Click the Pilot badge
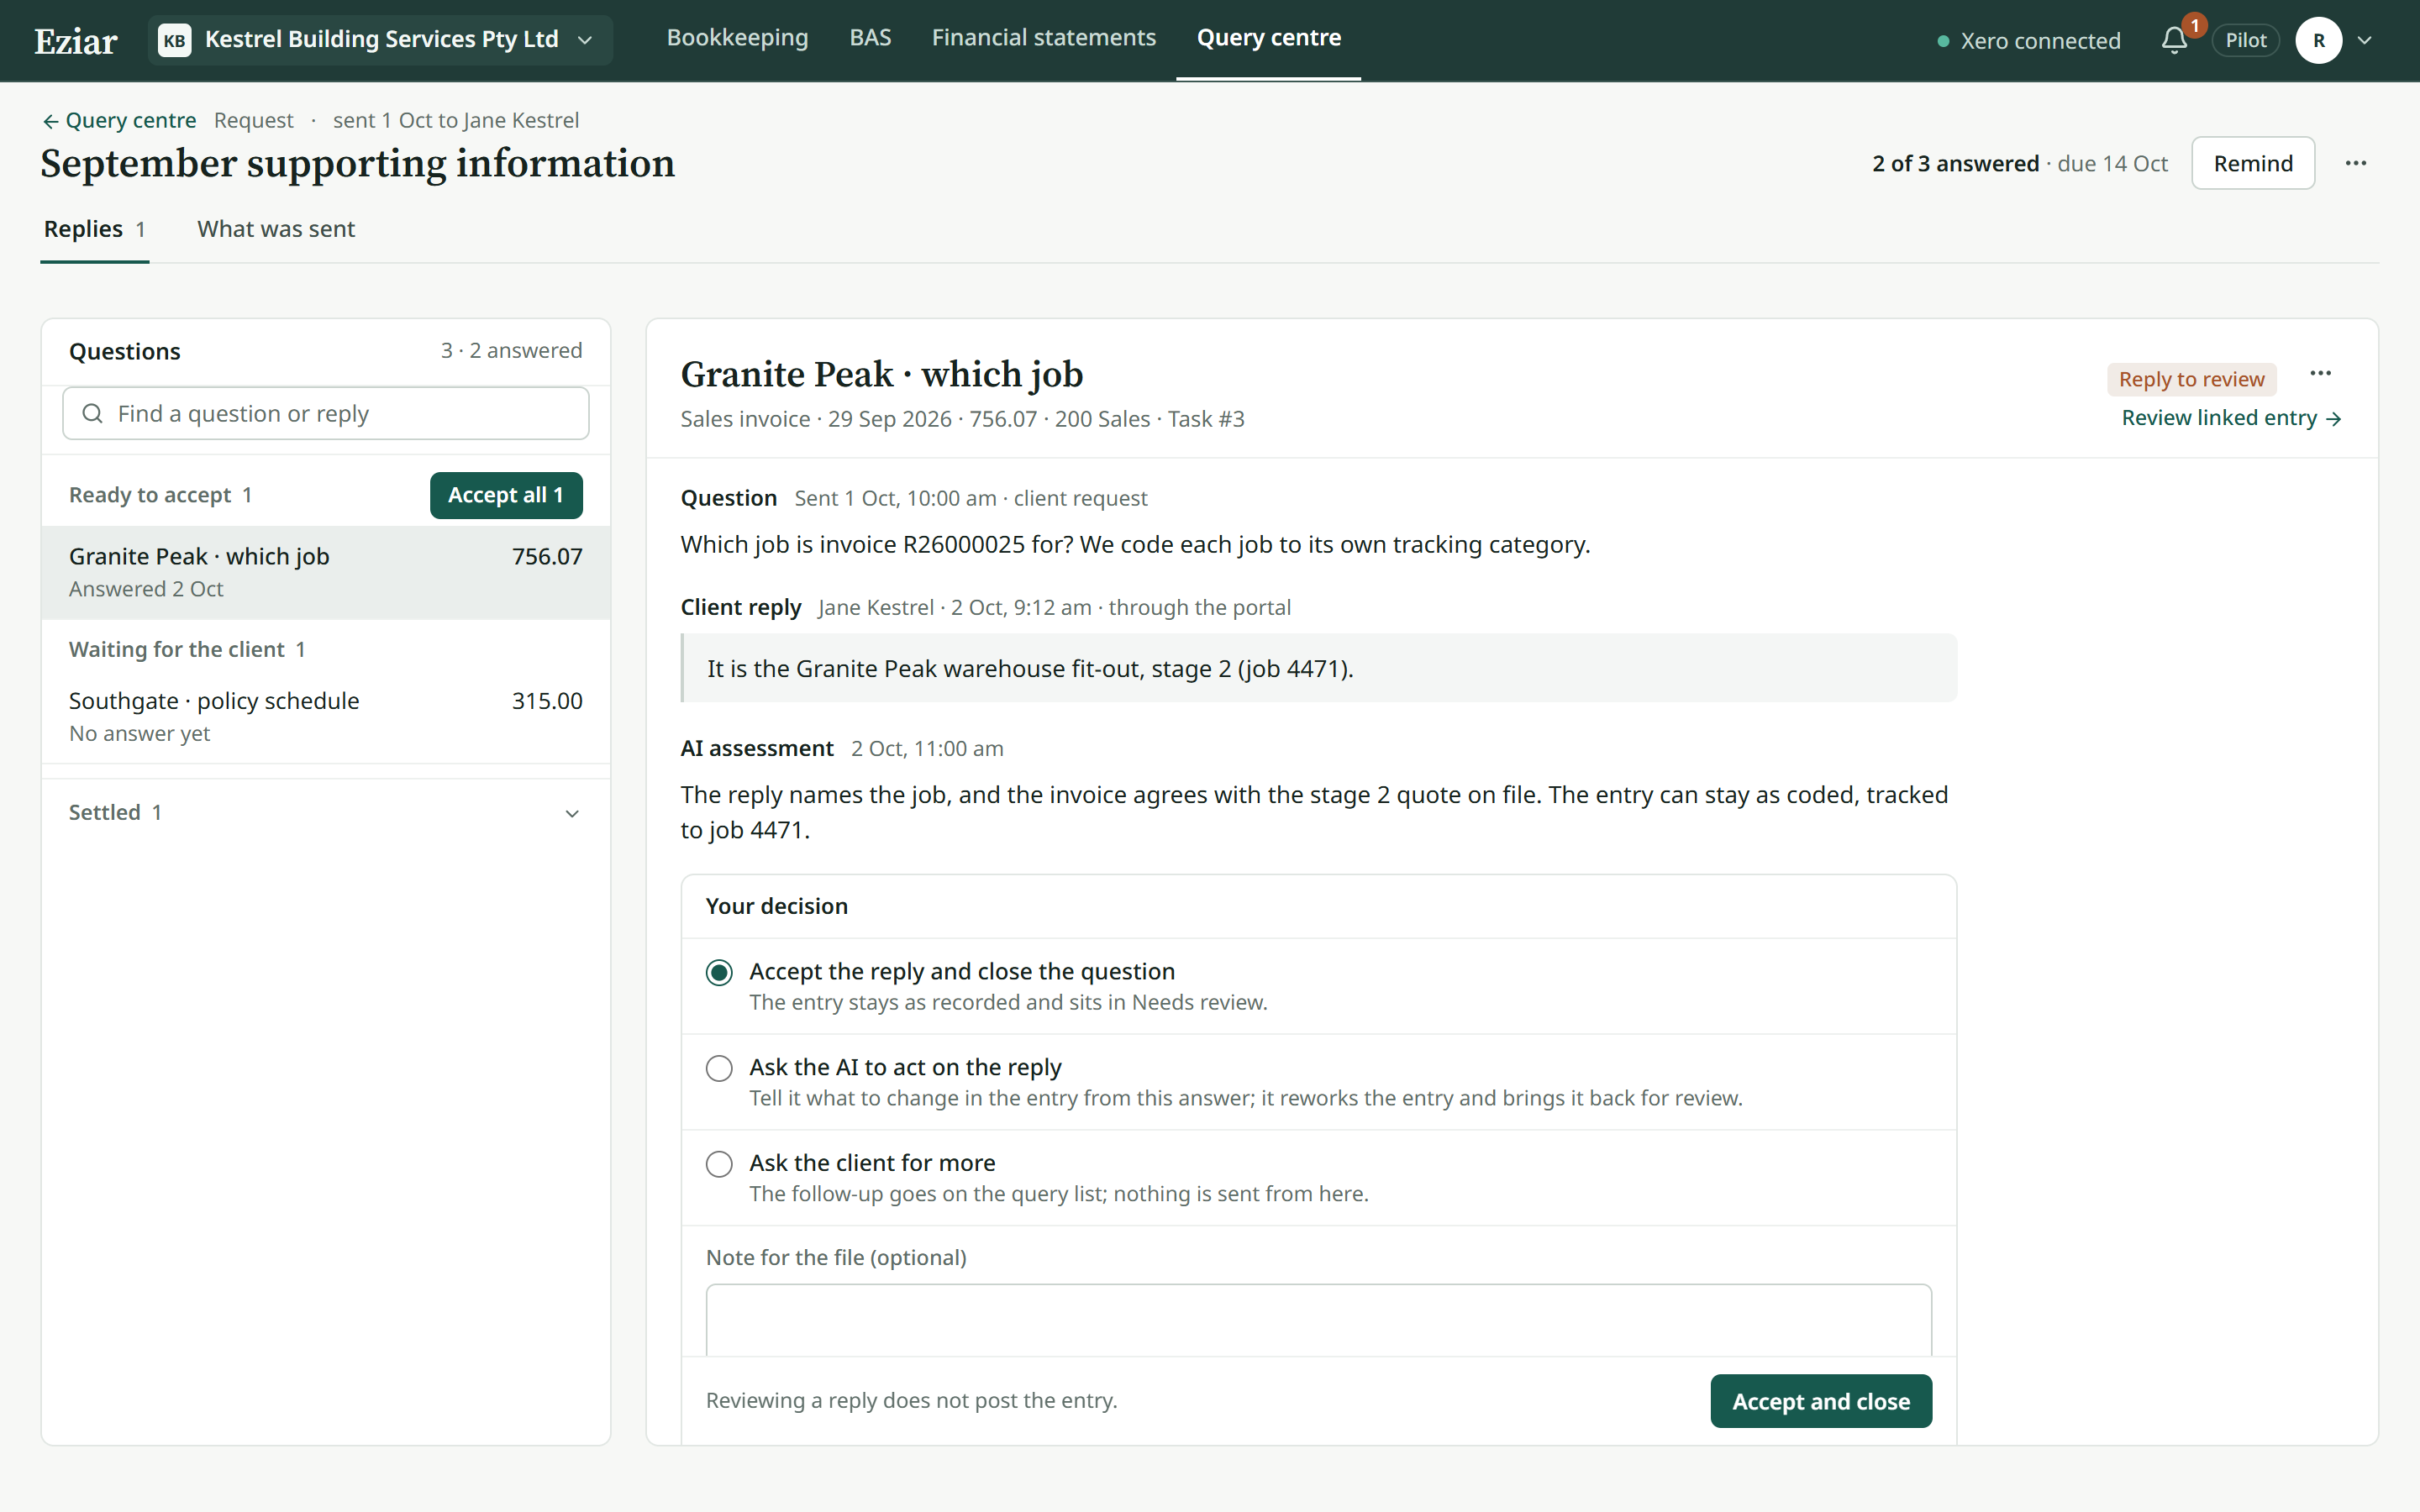This screenshot has width=2420, height=1512. click(2246, 40)
